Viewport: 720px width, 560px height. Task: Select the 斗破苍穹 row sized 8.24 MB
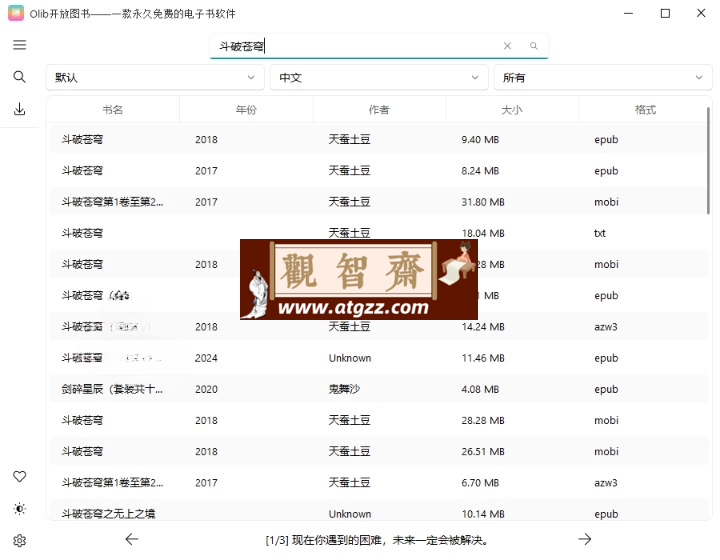click(x=377, y=171)
